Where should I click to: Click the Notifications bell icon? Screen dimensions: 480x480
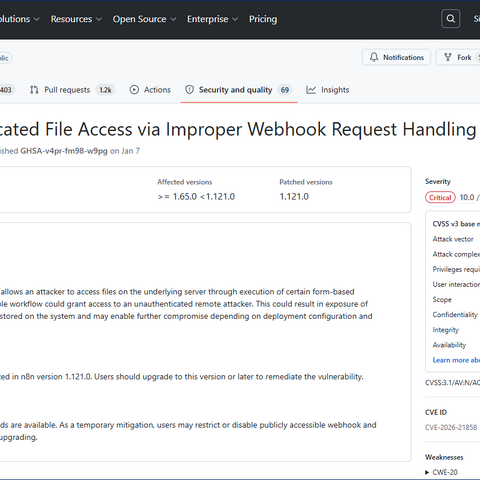(374, 57)
